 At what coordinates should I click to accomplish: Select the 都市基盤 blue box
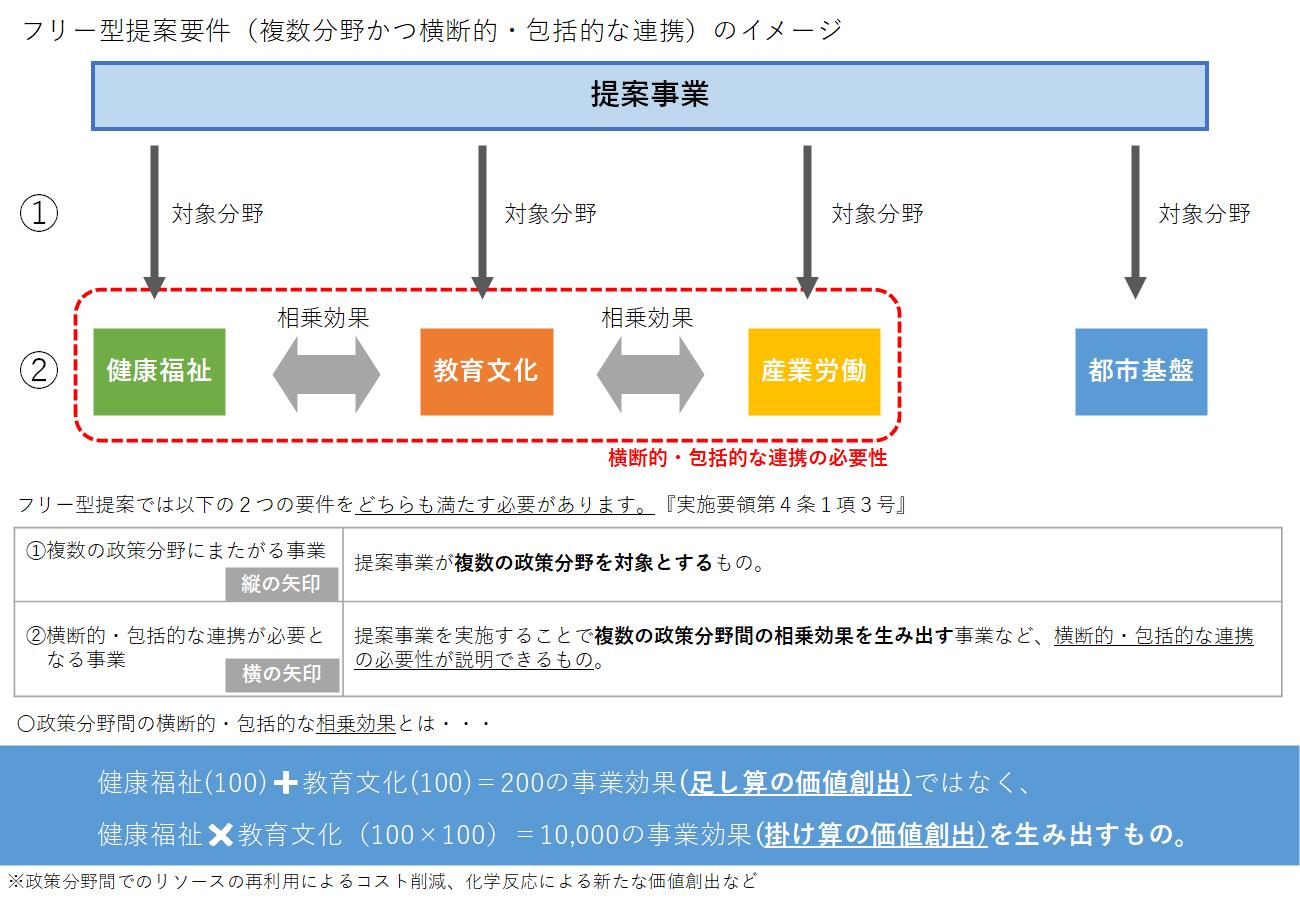pos(1141,371)
